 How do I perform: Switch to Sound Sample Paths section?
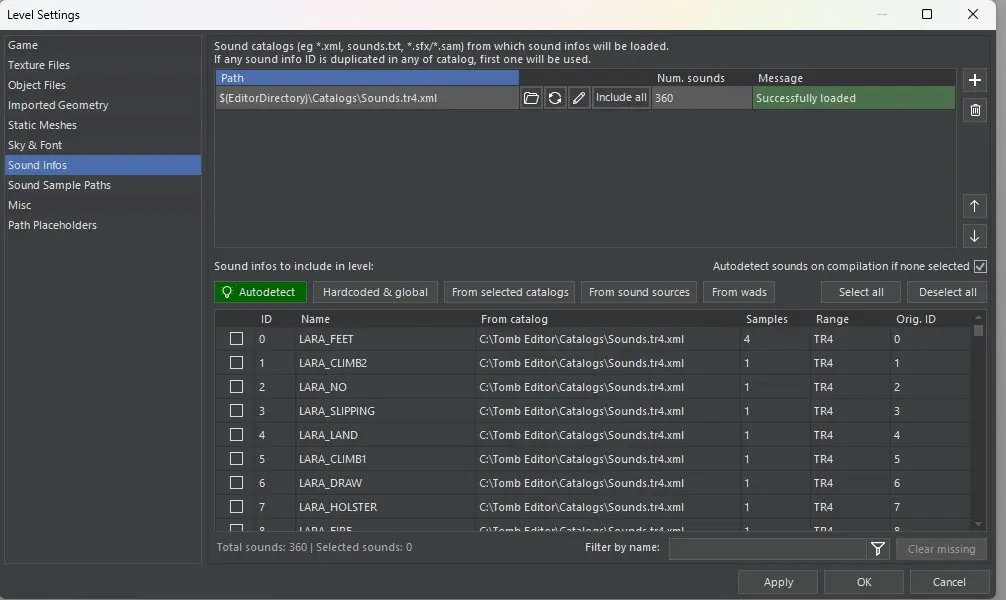coord(59,185)
